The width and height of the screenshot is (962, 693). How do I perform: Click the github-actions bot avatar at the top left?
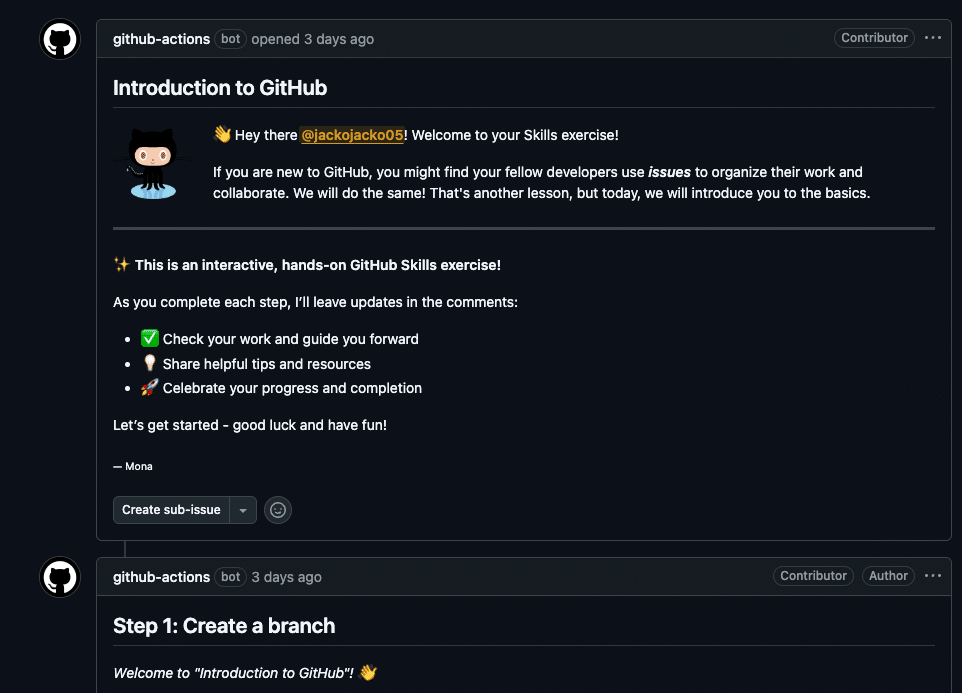click(x=59, y=39)
